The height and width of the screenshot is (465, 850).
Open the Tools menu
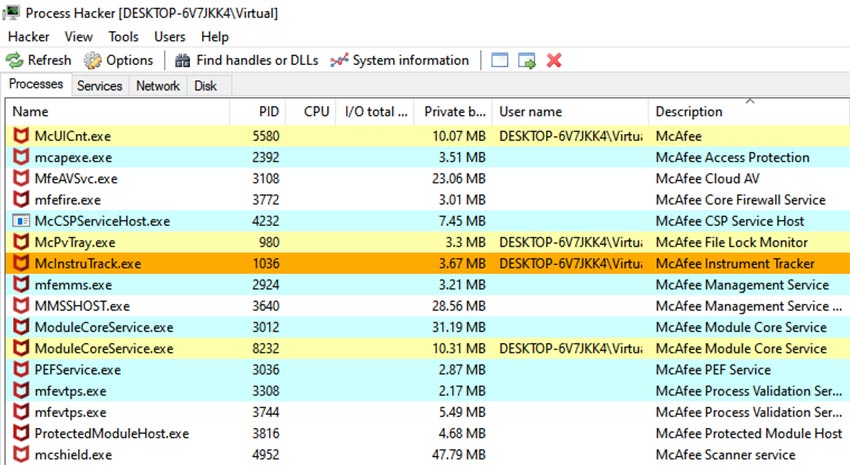point(123,37)
